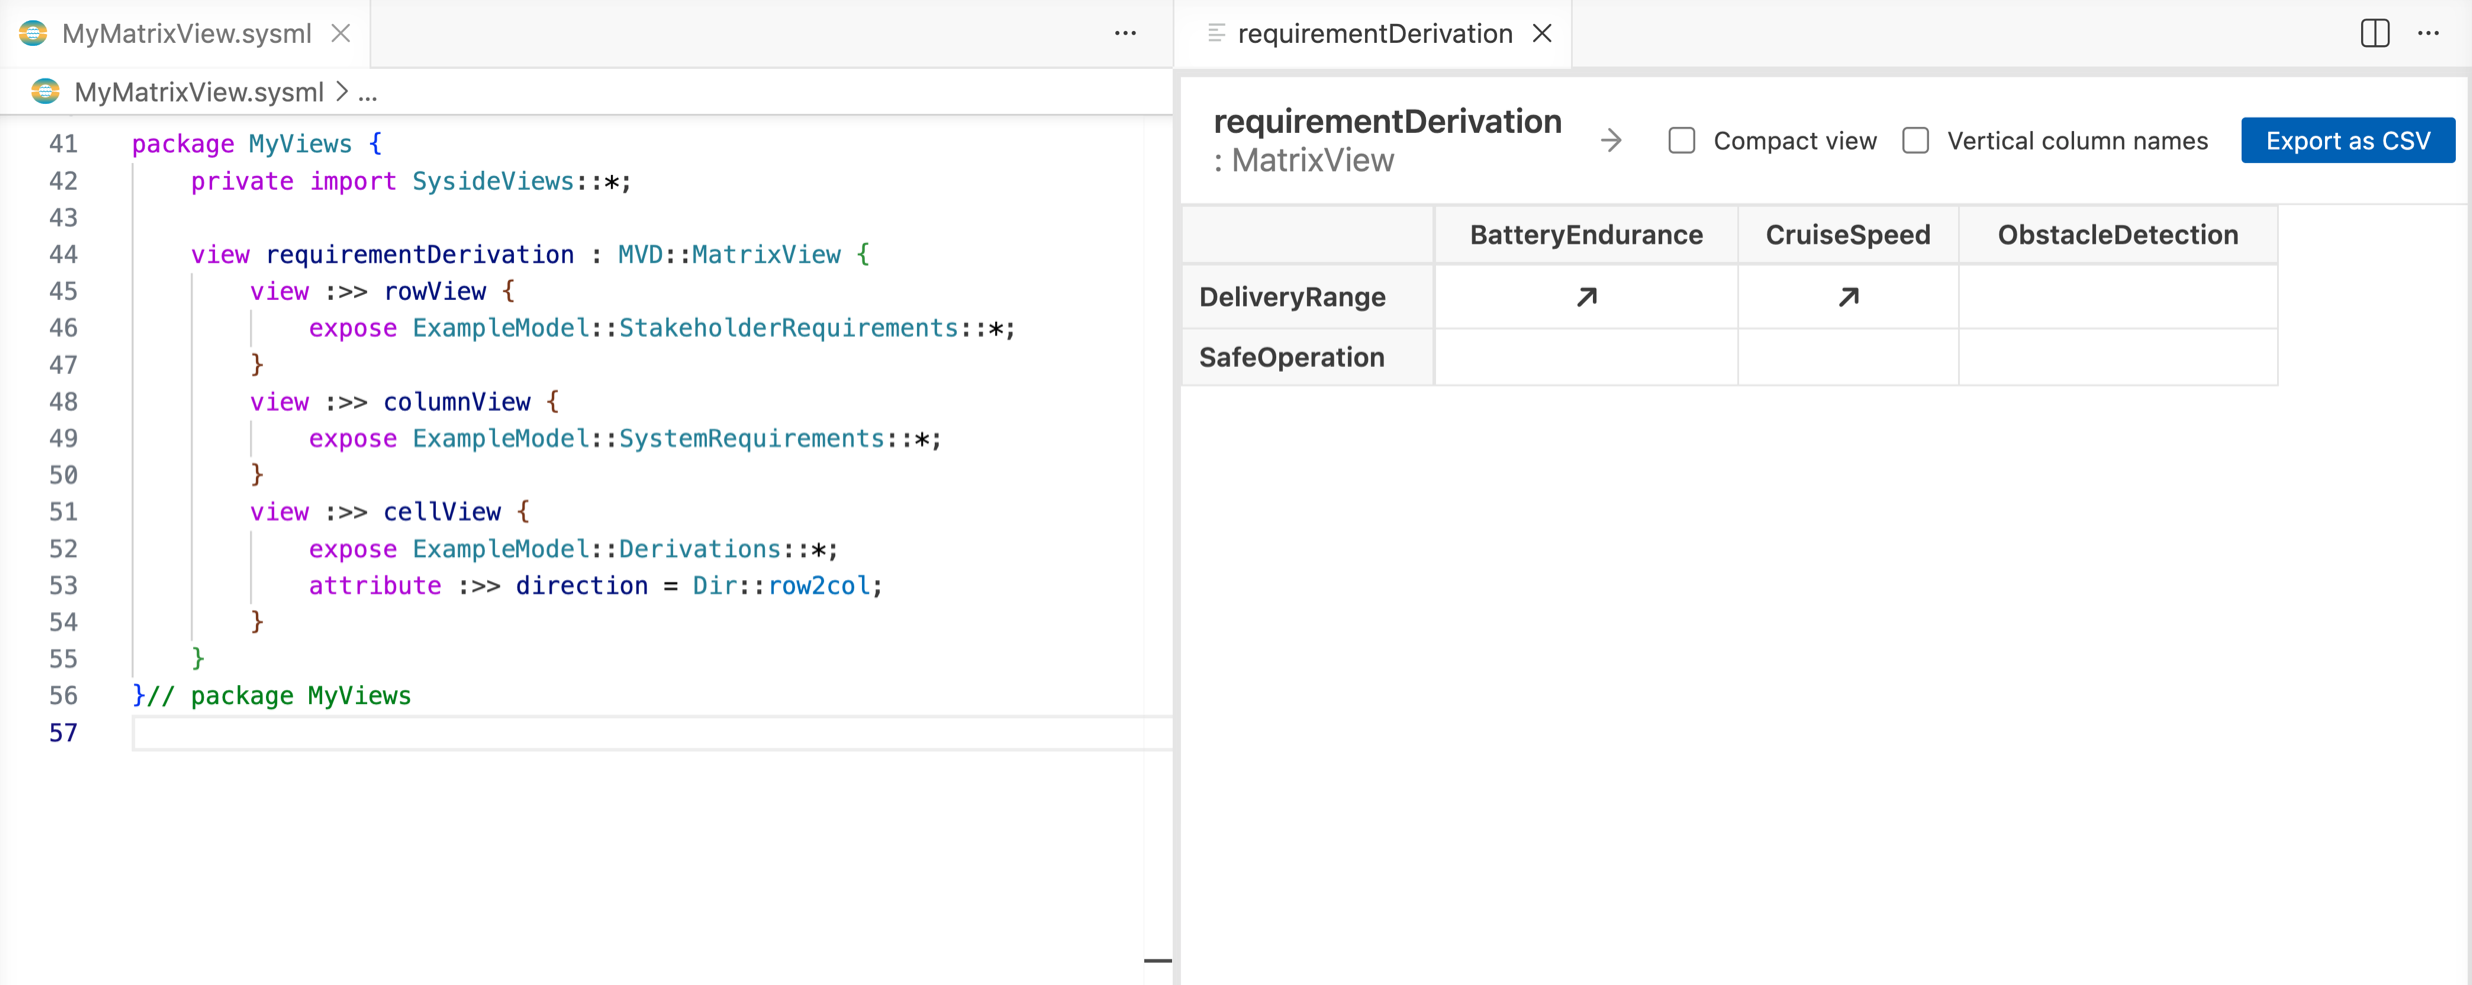The width and height of the screenshot is (2472, 985).
Task: Click the SafeOperation row header
Action: tap(1308, 357)
